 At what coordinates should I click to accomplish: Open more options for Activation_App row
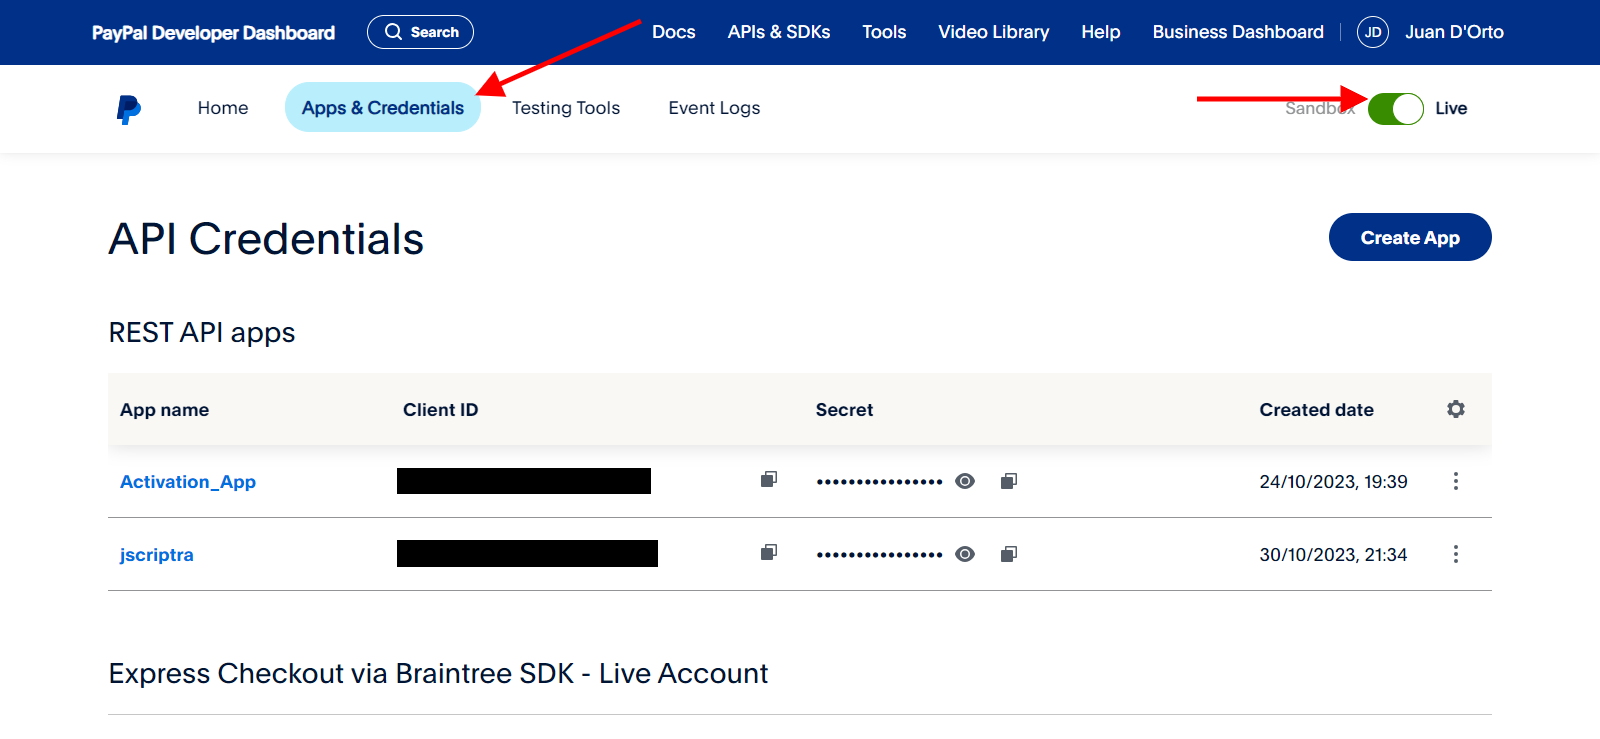(x=1455, y=481)
